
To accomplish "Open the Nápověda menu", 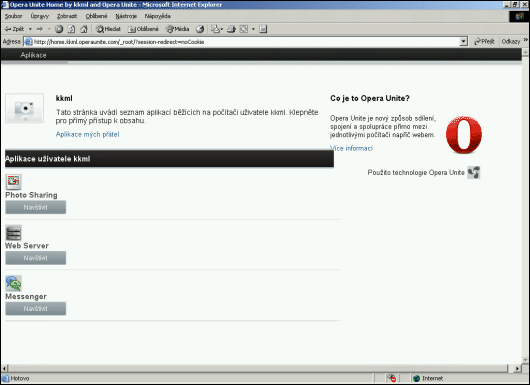I will [x=158, y=16].
